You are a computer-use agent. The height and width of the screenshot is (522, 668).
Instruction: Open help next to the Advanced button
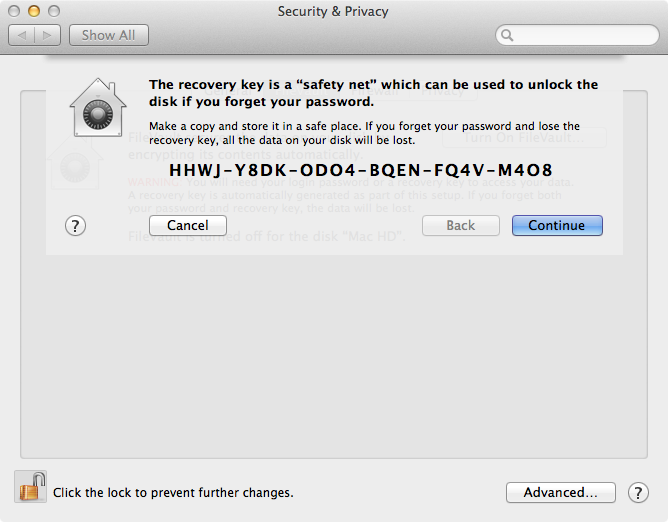click(x=638, y=492)
